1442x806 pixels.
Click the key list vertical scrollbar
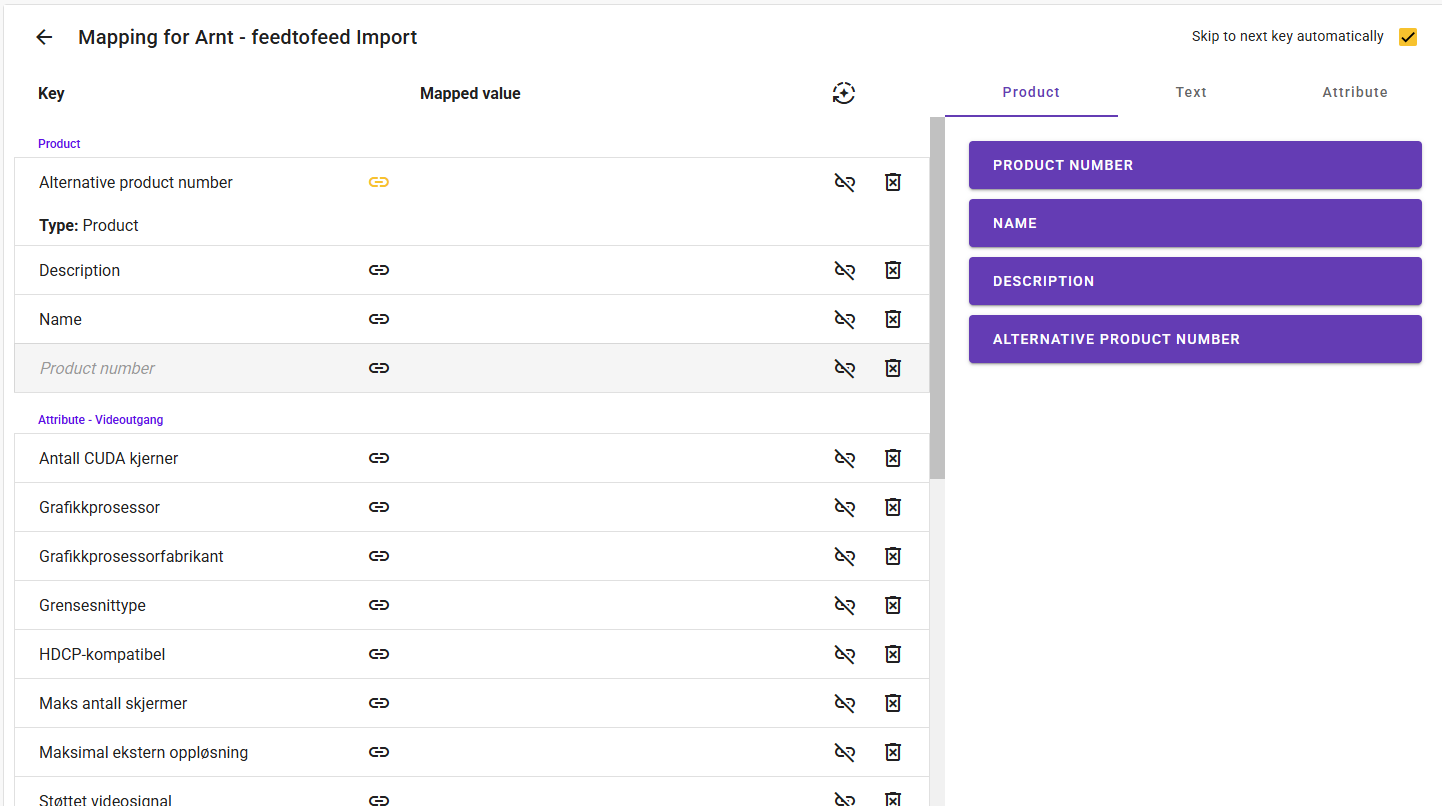[937, 298]
